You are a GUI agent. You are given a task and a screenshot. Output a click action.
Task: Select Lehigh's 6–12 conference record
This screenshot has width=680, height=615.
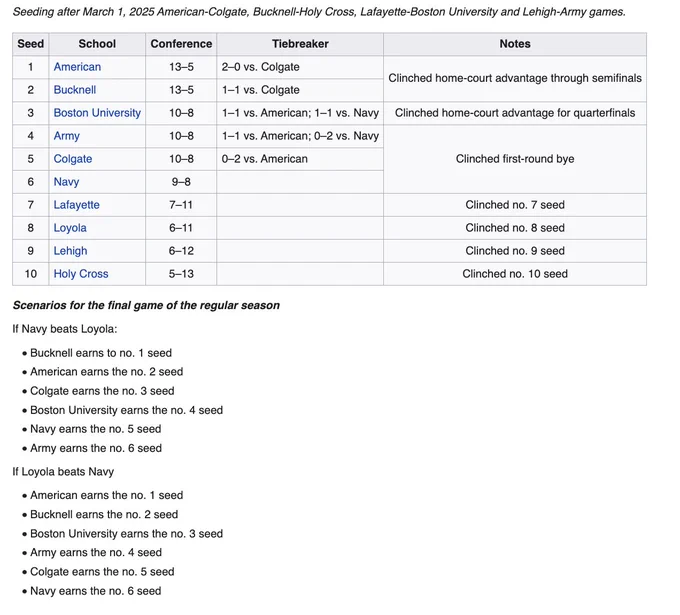[x=181, y=251]
